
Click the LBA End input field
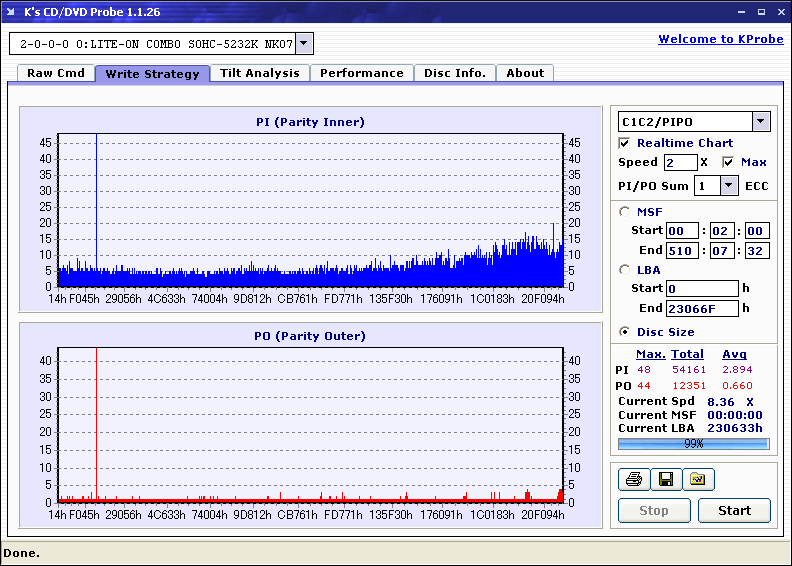702,308
